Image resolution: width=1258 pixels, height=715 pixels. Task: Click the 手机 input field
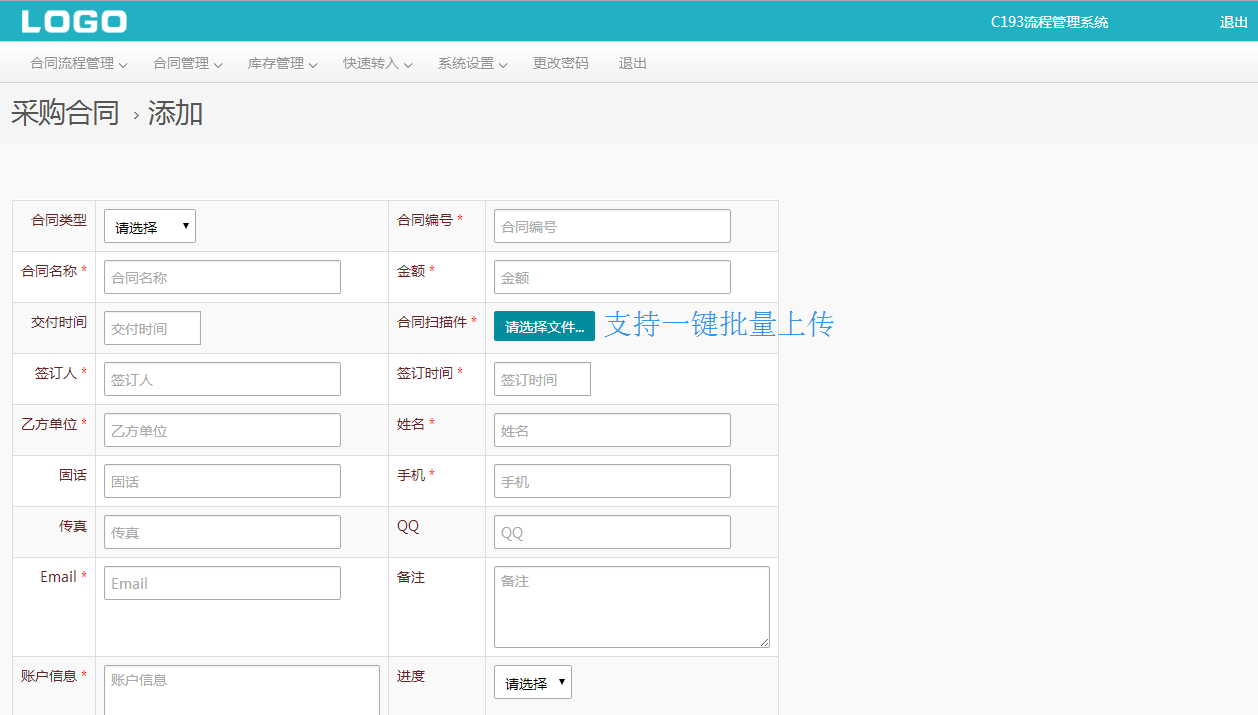(x=612, y=481)
